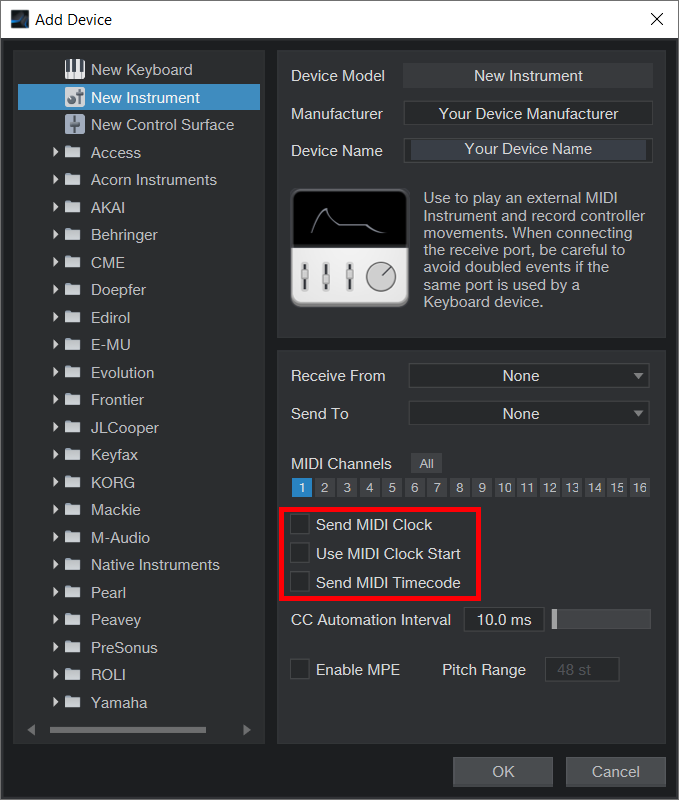Check Use MIDI Clock Start
Image resolution: width=679 pixels, height=800 pixels.
[300, 553]
